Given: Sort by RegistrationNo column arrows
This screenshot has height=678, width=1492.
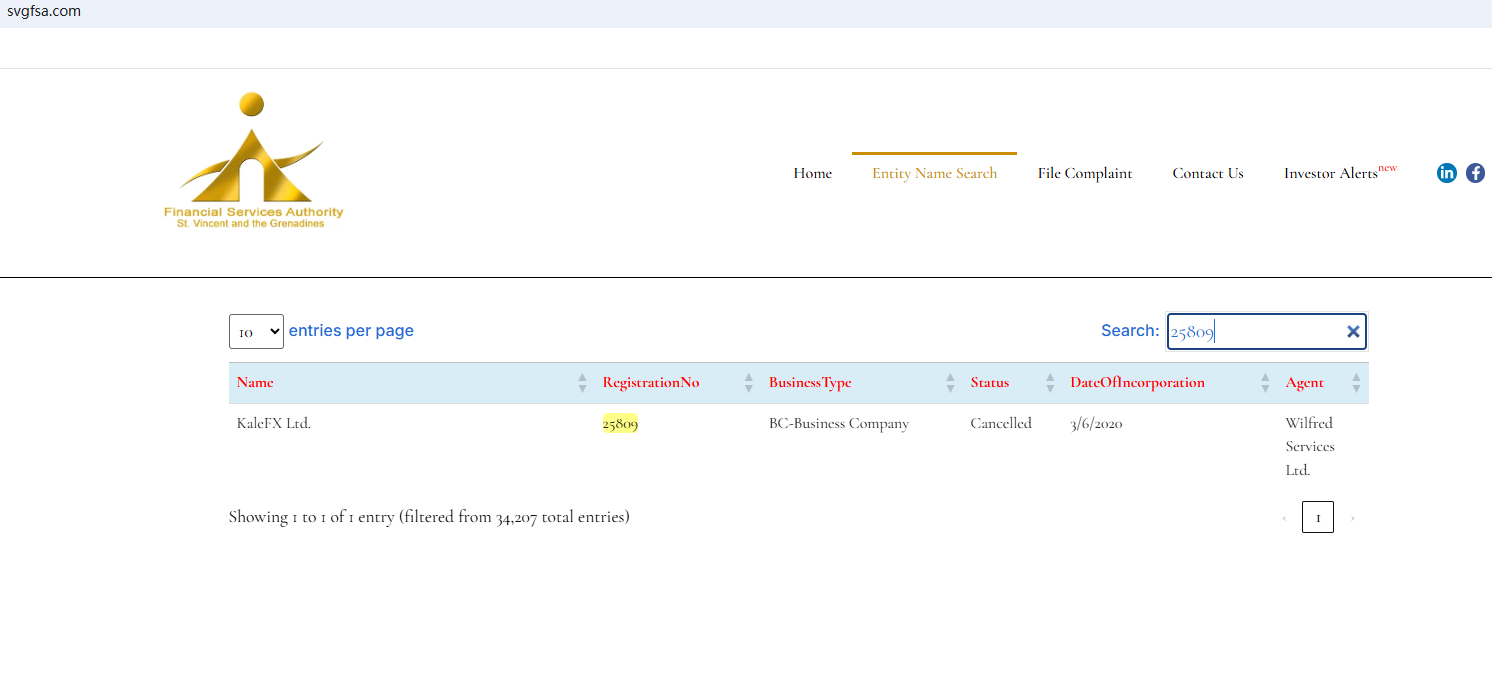Looking at the screenshot, I should (748, 383).
